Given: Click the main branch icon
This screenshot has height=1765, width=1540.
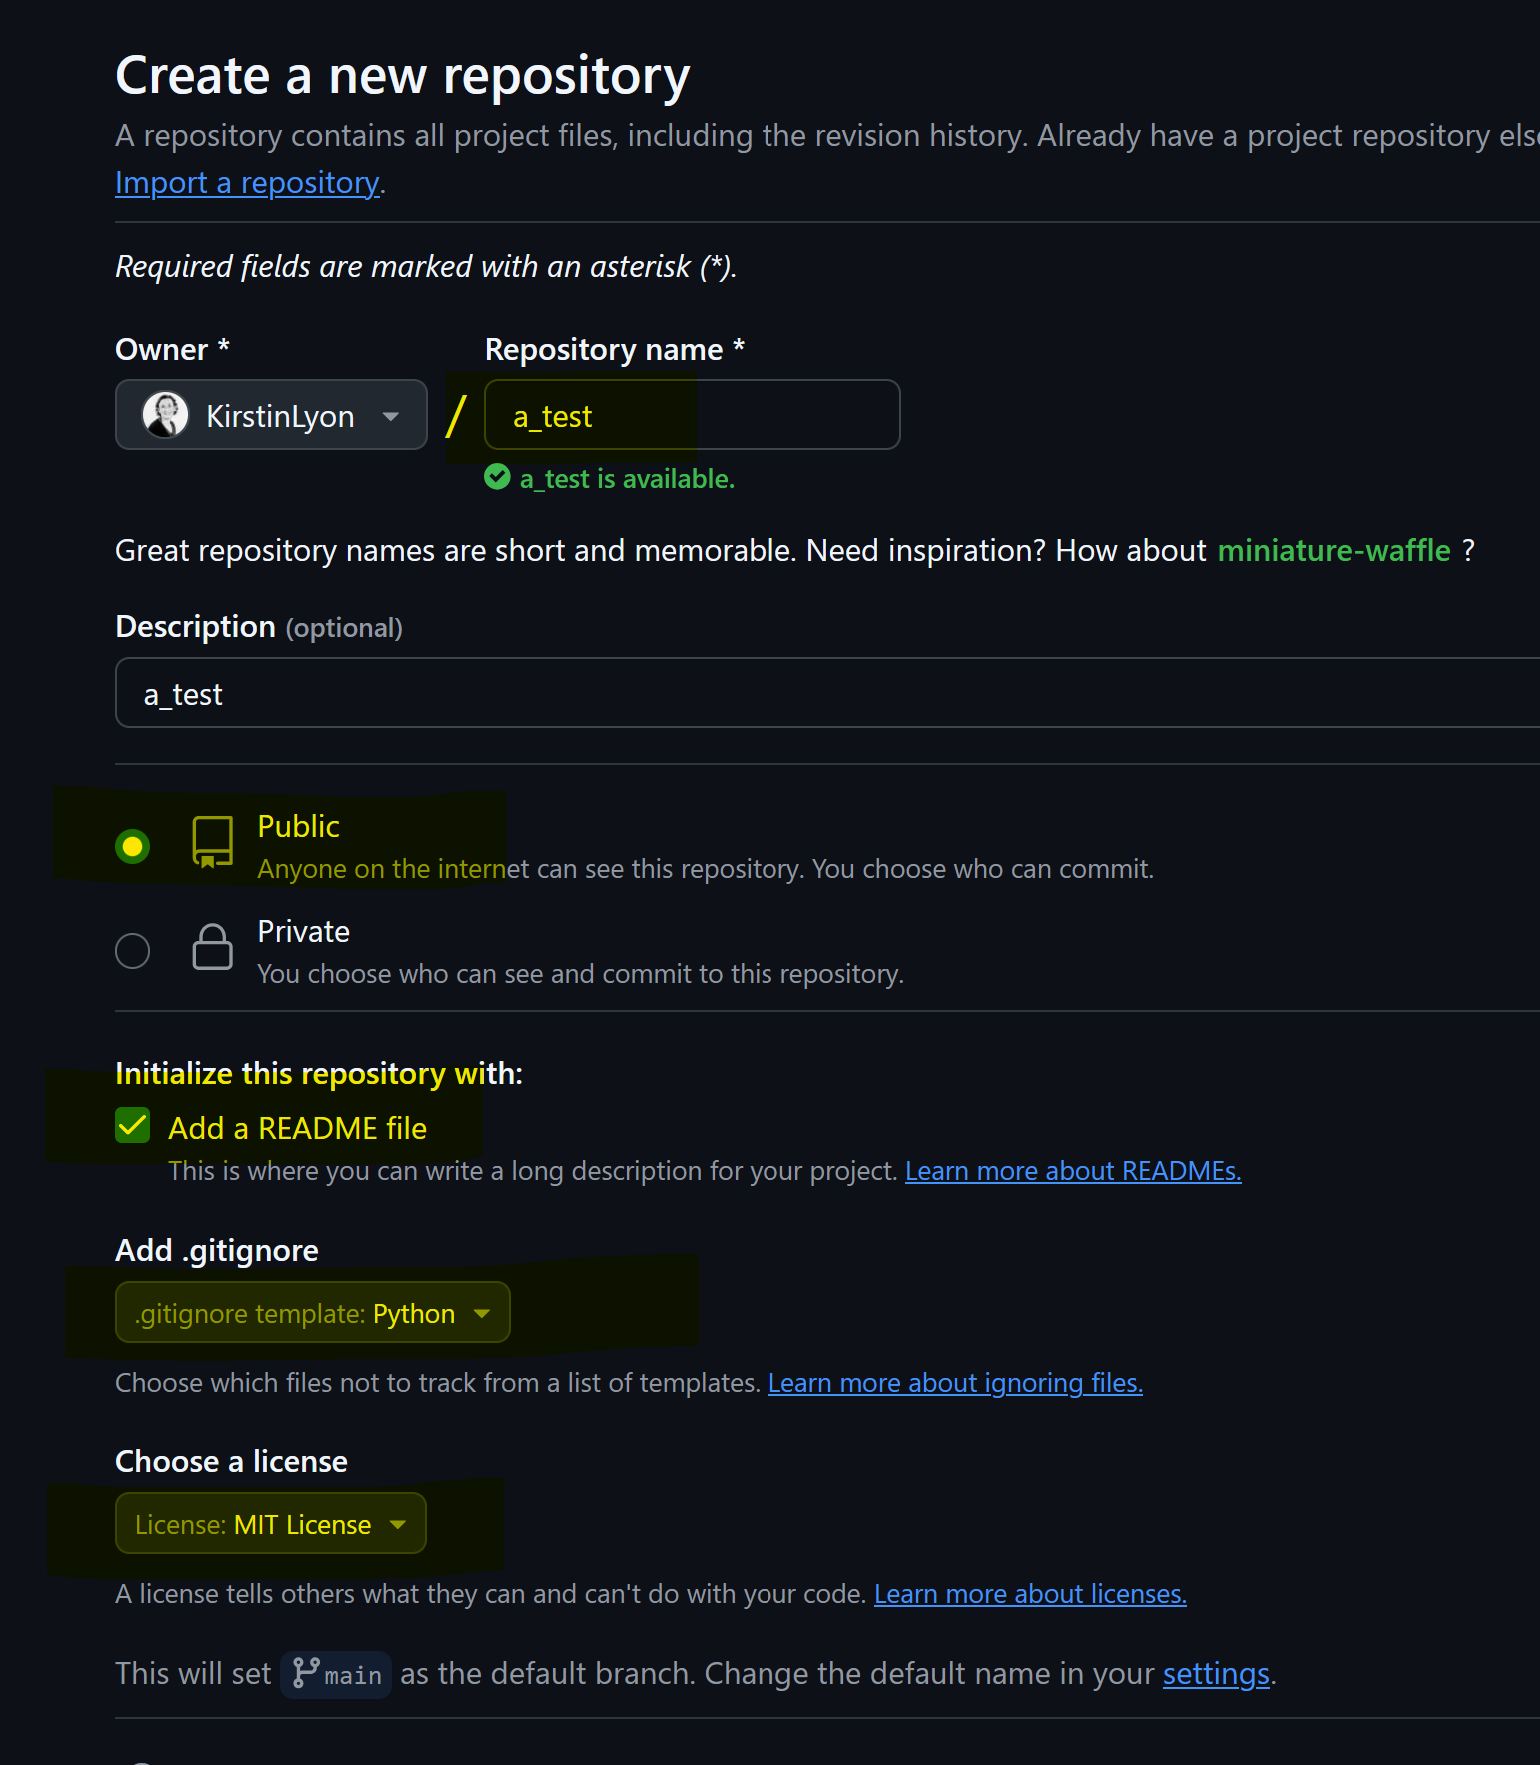Looking at the screenshot, I should (x=306, y=1673).
